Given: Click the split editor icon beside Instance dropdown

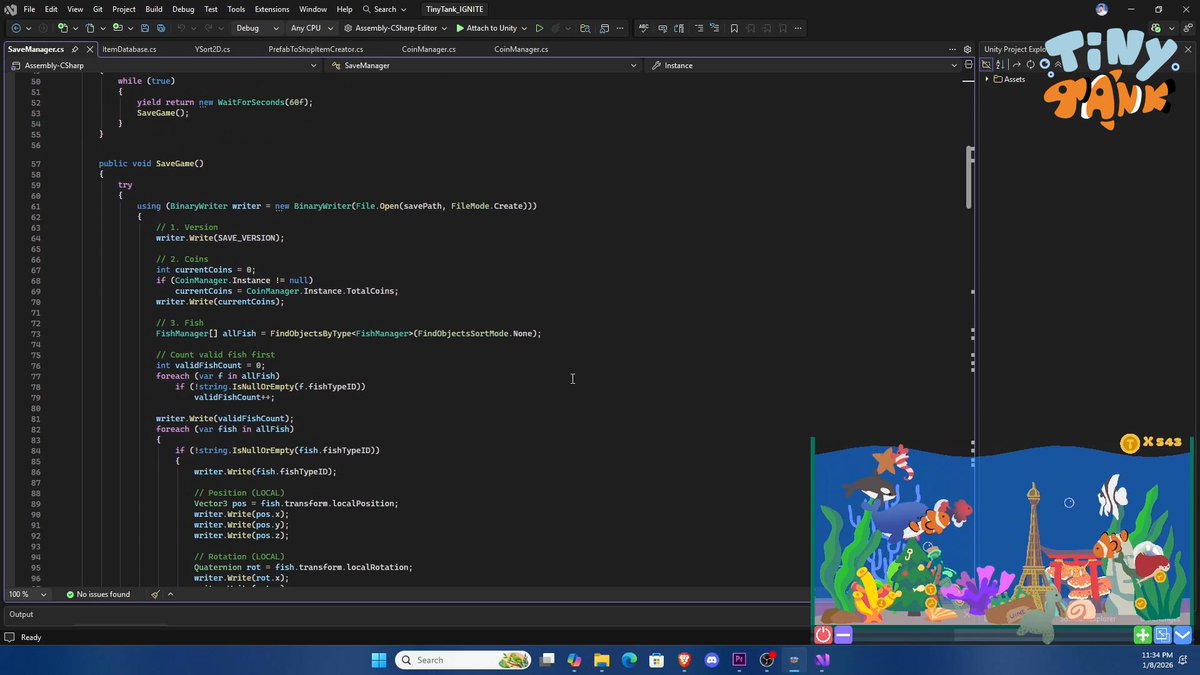Looking at the screenshot, I should (x=968, y=65).
